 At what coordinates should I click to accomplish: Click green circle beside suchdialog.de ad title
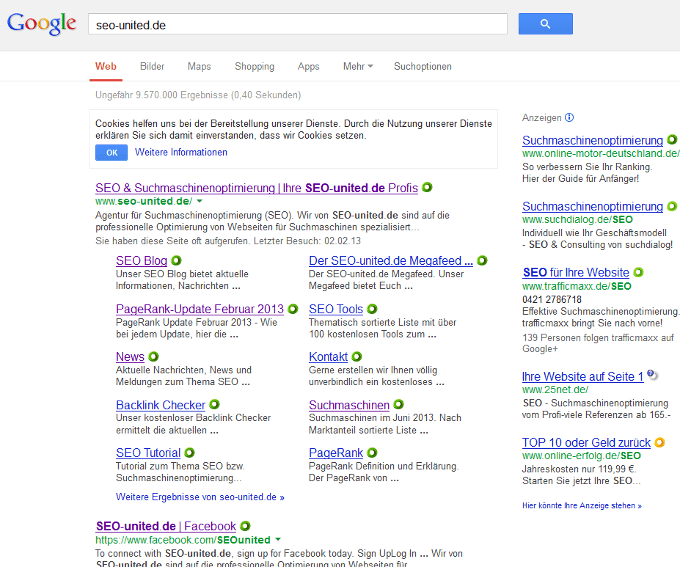pyautogui.click(x=672, y=206)
